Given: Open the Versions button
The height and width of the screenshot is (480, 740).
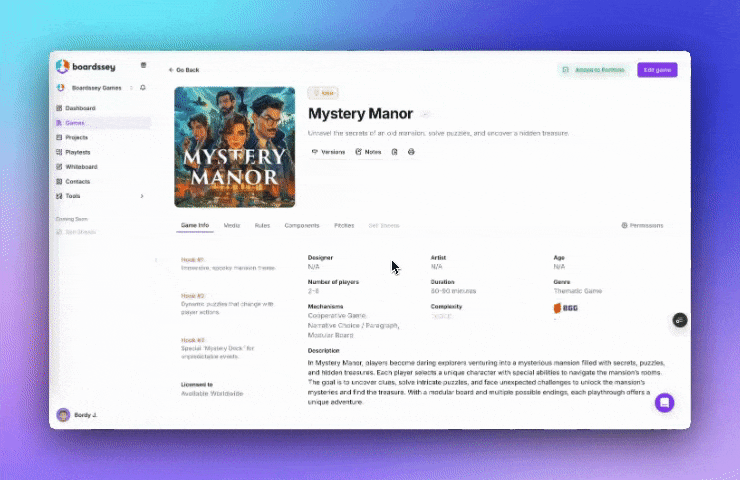Looking at the screenshot, I should tap(328, 152).
